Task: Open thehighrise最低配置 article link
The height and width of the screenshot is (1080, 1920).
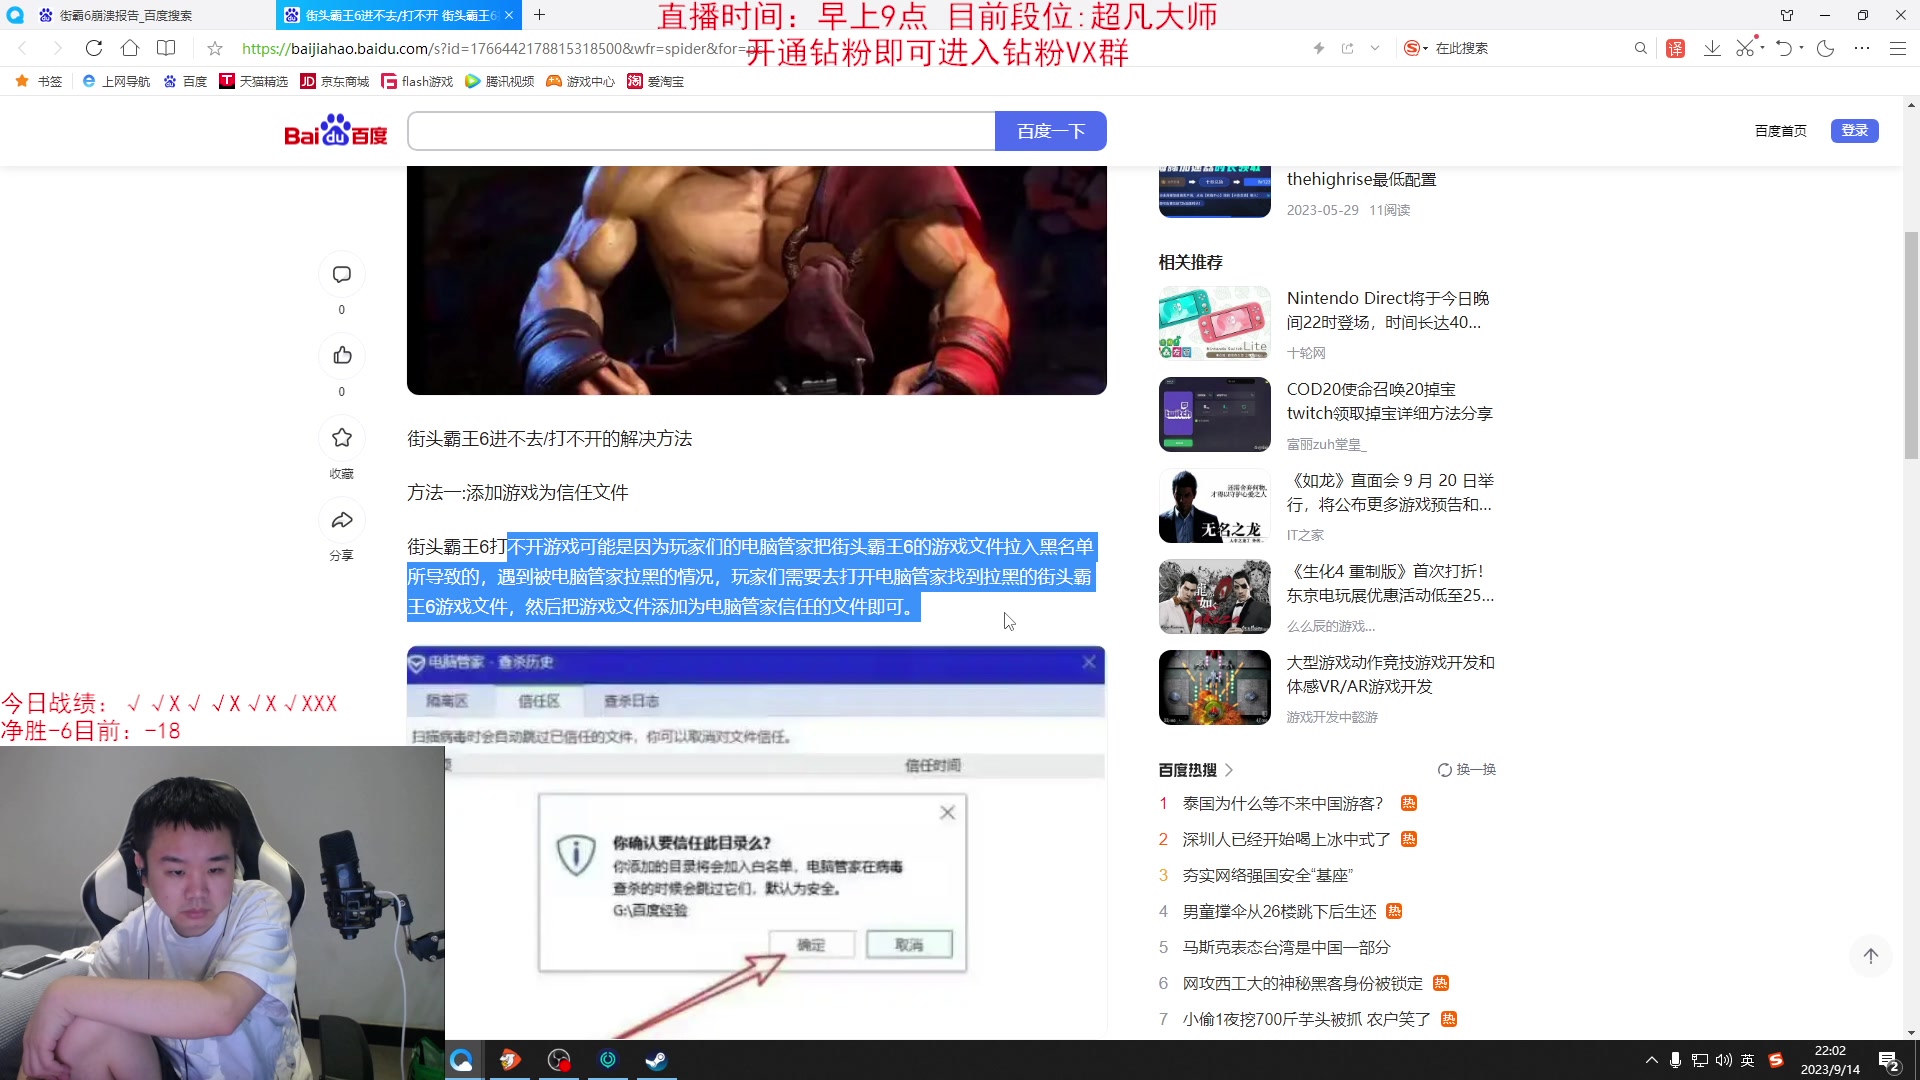Action: click(x=1362, y=179)
